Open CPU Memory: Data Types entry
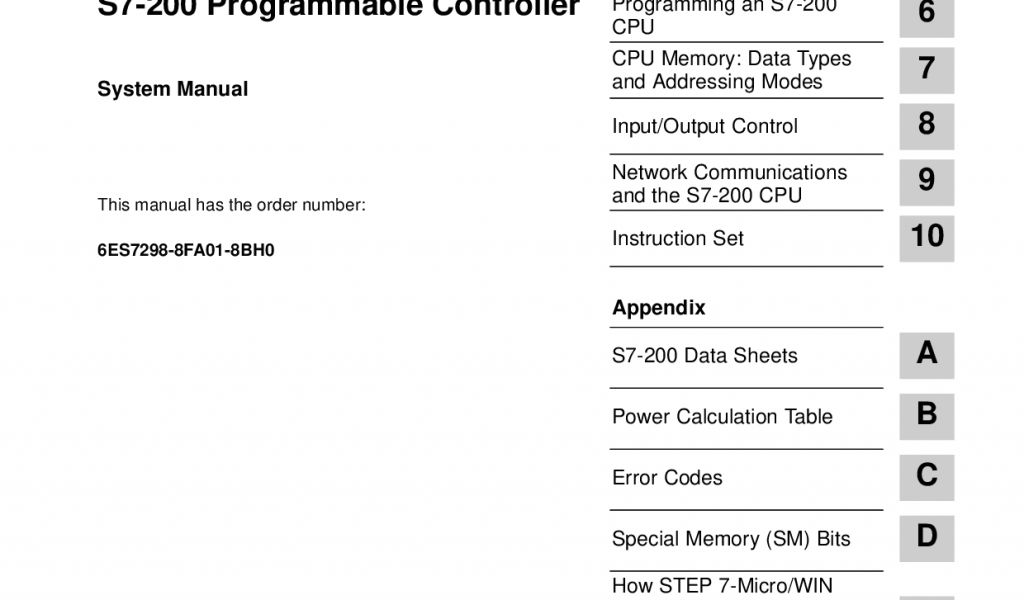Viewport: 1024px width, 600px height. pos(731,70)
